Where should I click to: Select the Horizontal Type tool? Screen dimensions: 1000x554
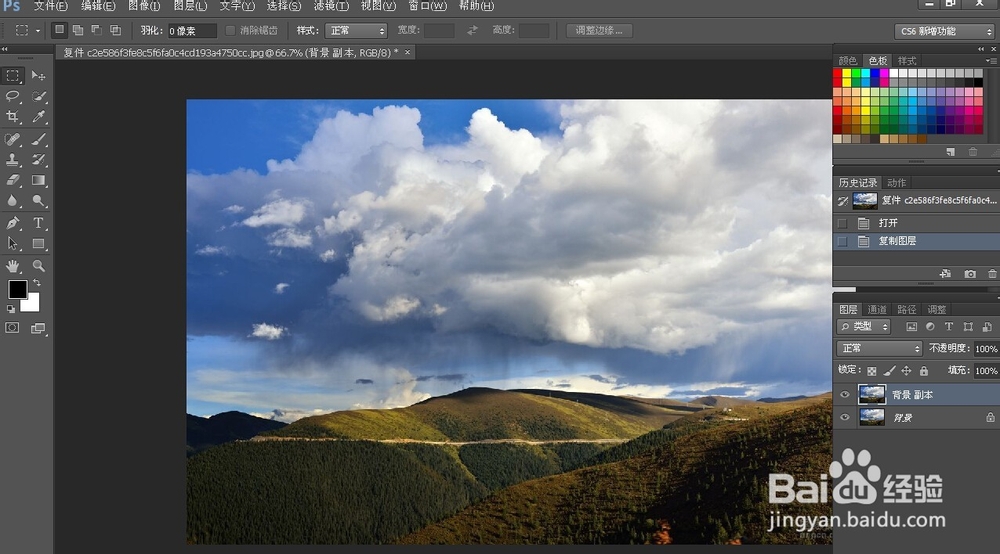pos(38,223)
